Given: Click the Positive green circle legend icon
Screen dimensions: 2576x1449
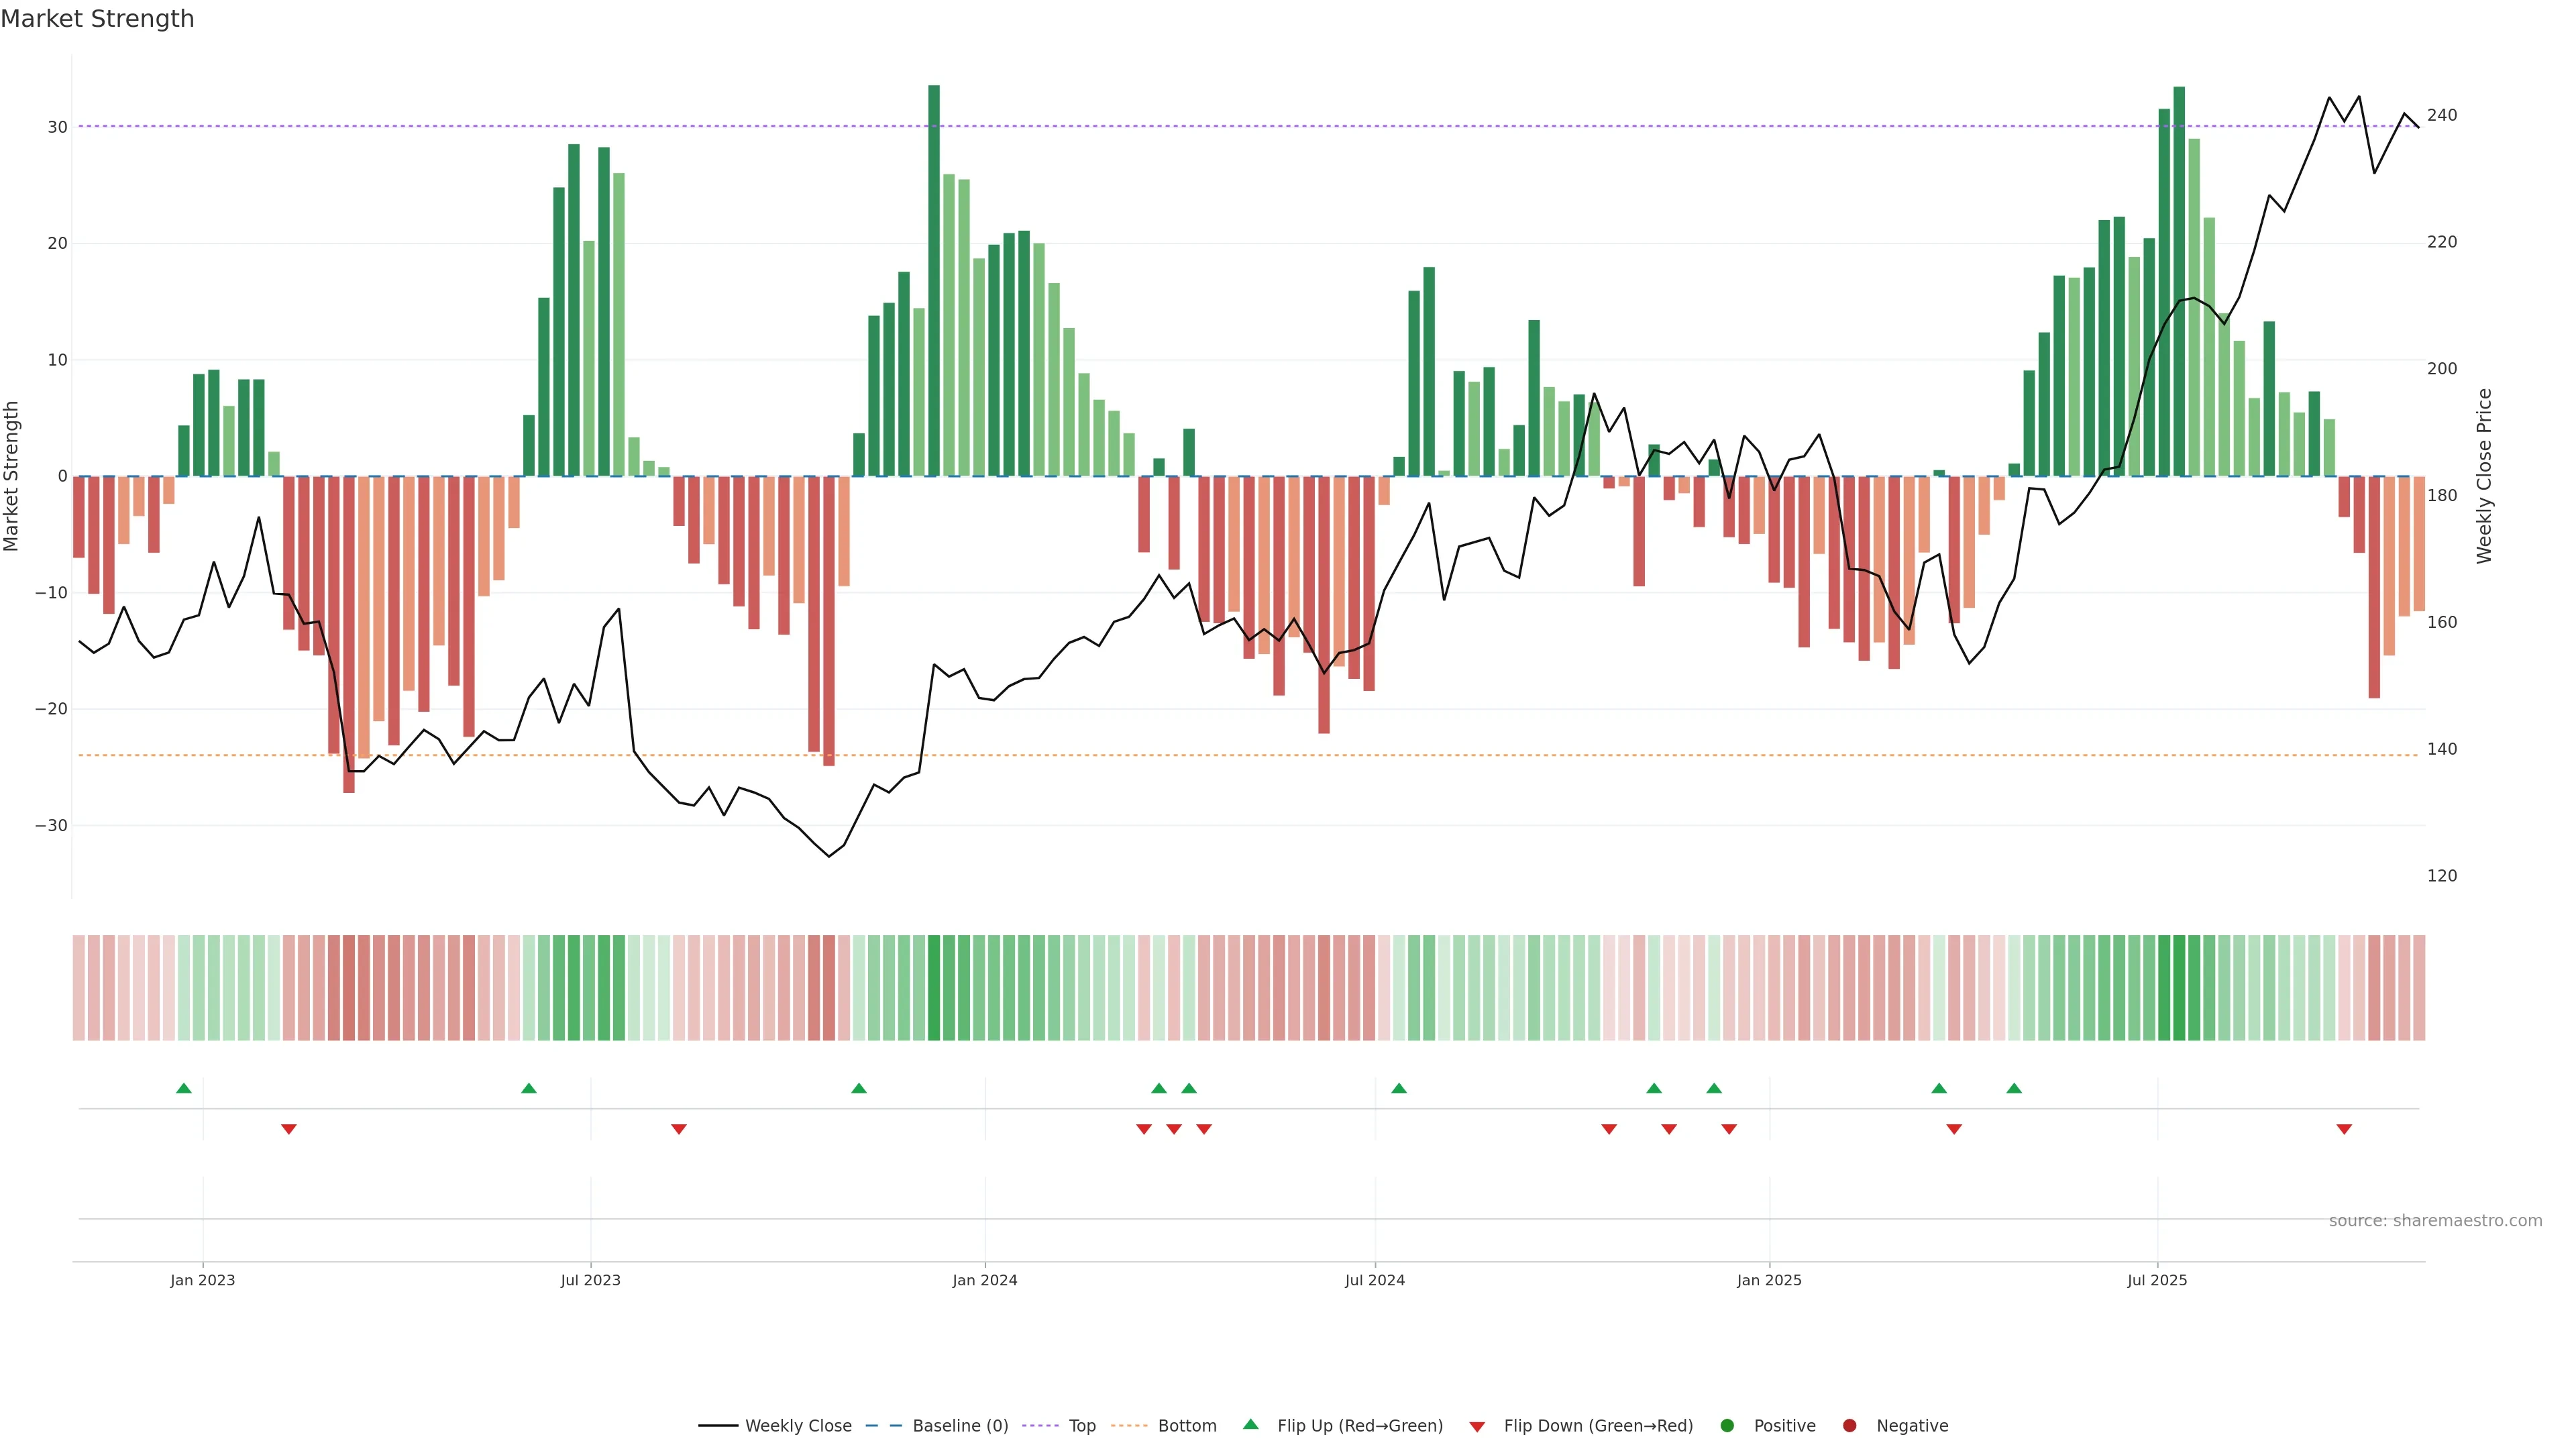Looking at the screenshot, I should tap(1727, 1426).
